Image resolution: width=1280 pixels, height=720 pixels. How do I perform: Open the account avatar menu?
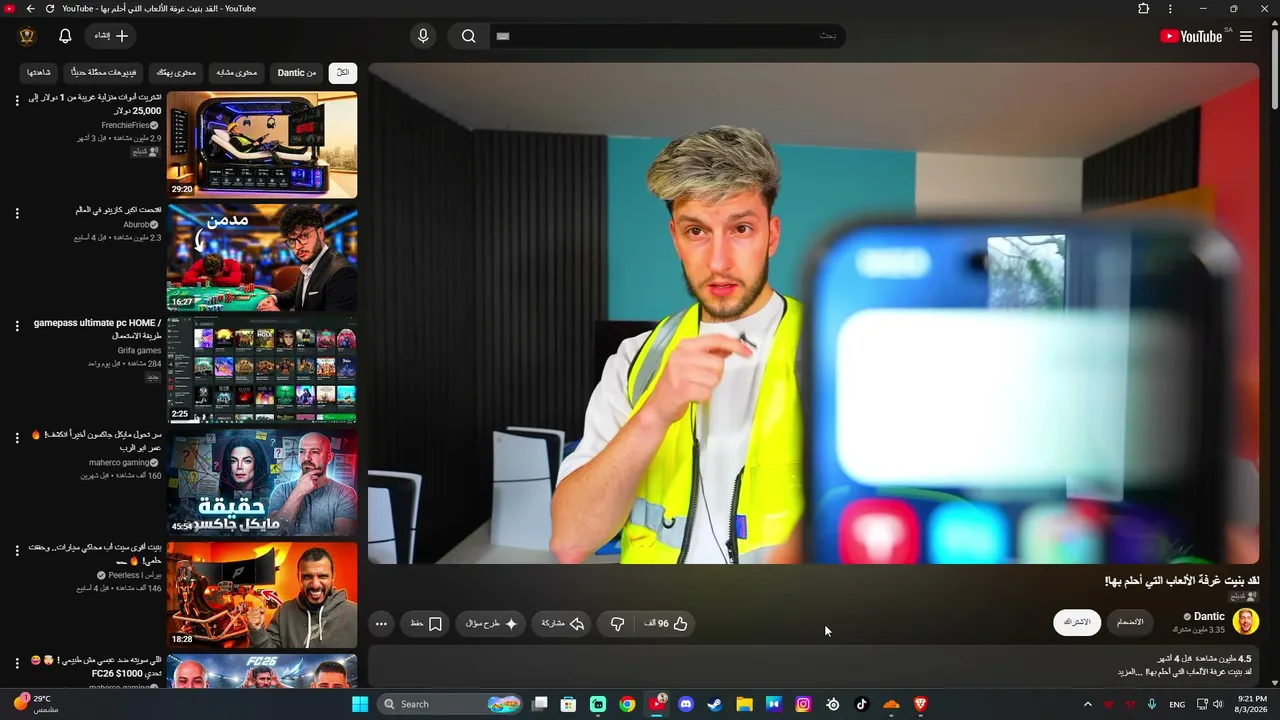click(27, 36)
